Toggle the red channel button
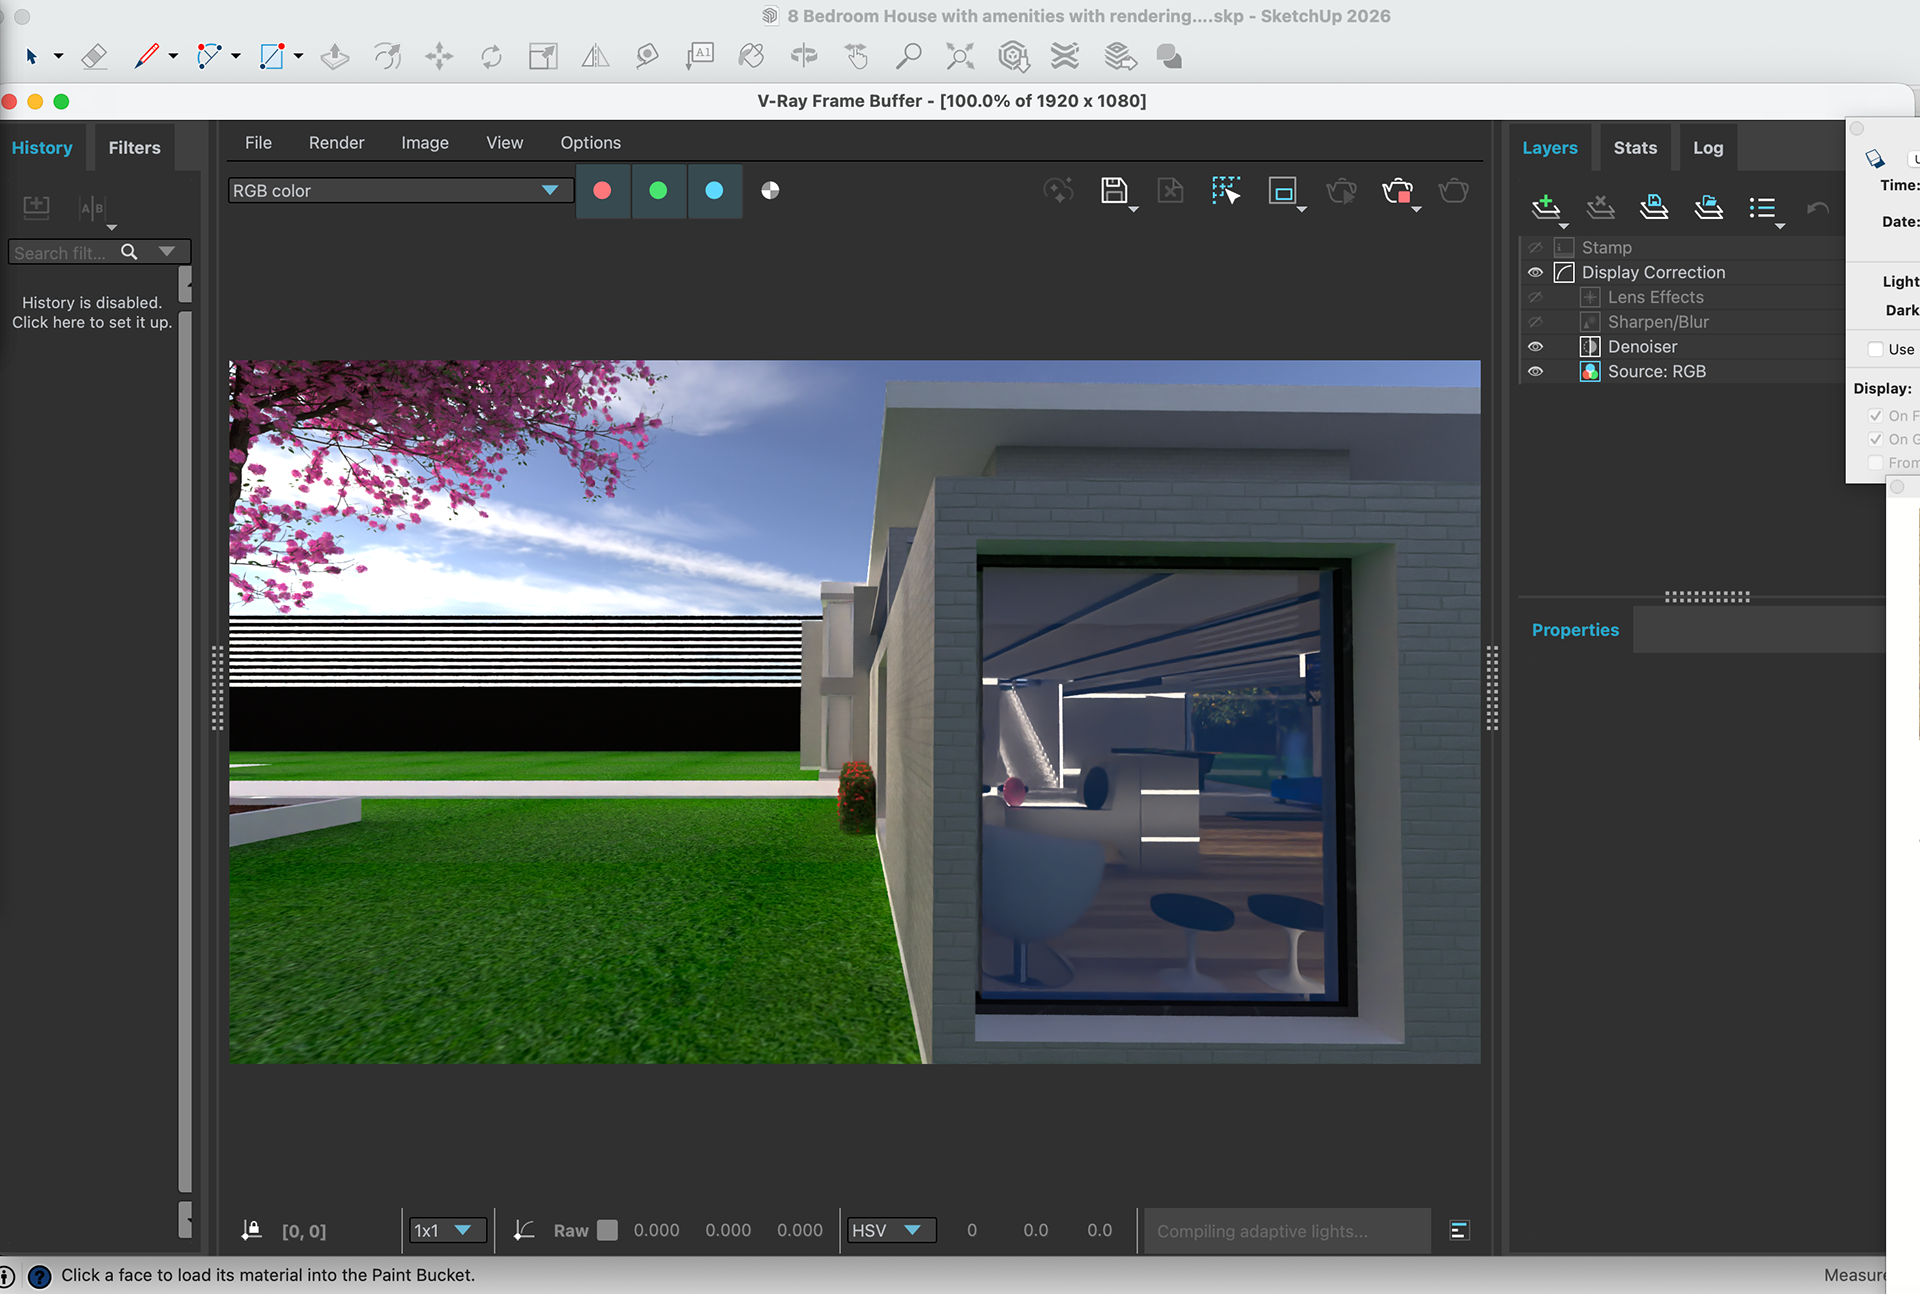Screen dimensions: 1920x1294 click(602, 190)
